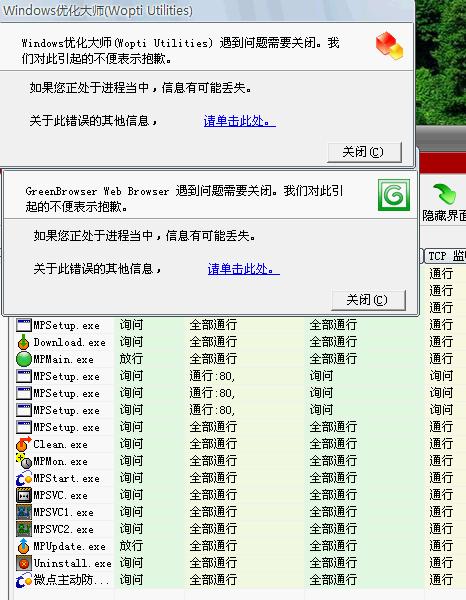Screen dimensions: 466x600
Task: Select the MPMain.exe file name
Action: [64, 359]
